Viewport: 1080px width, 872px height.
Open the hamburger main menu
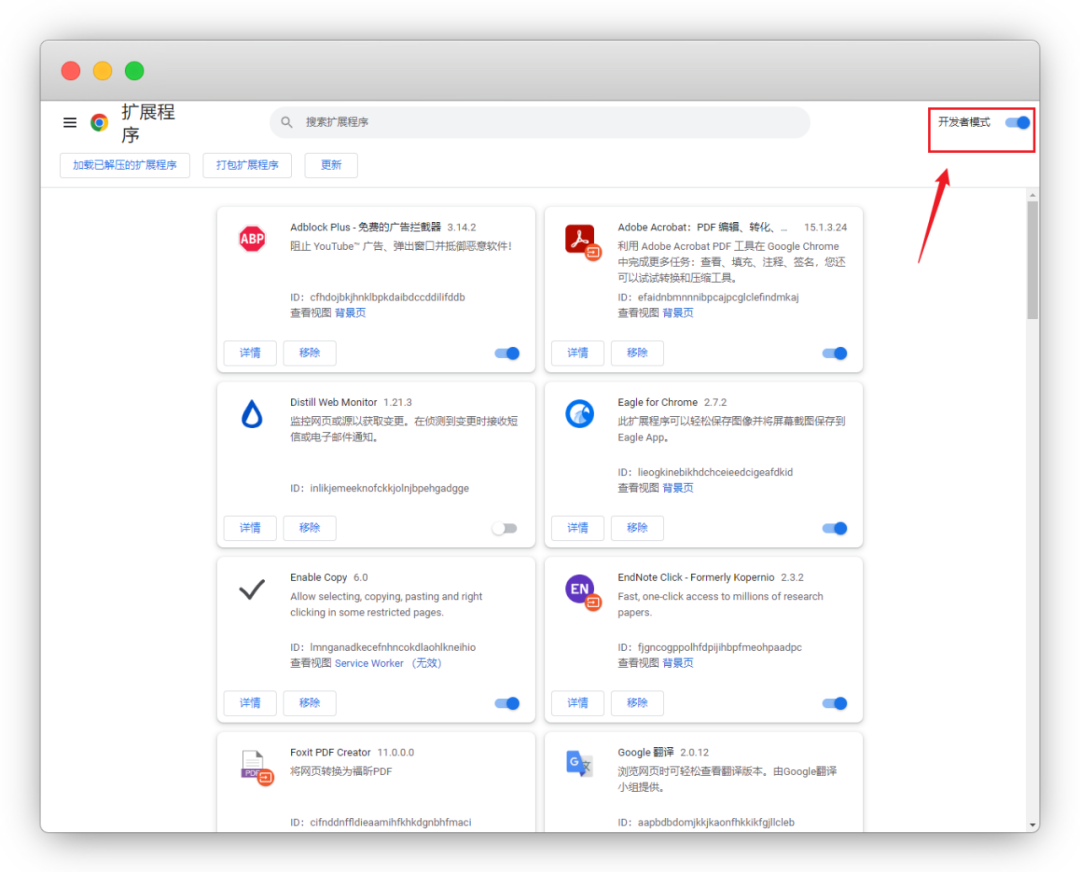pyautogui.click(x=70, y=123)
